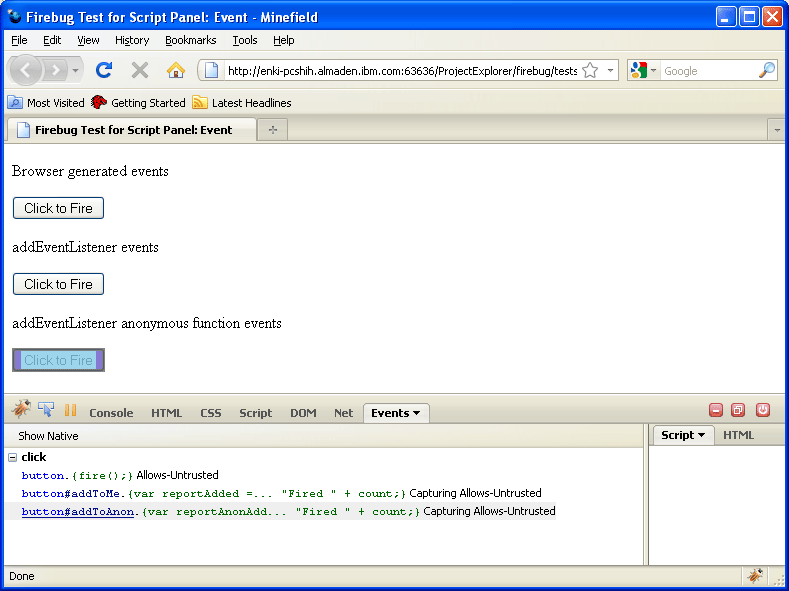Detach Firebug into a new window
This screenshot has height=591, width=789.
tap(739, 410)
